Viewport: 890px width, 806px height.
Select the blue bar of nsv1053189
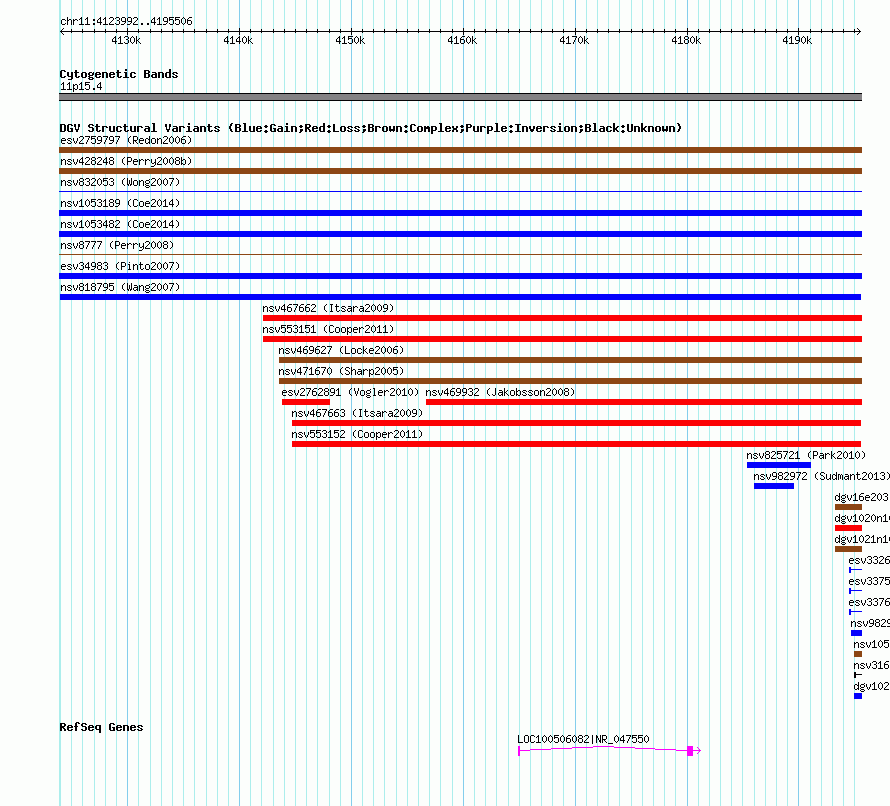click(460, 213)
